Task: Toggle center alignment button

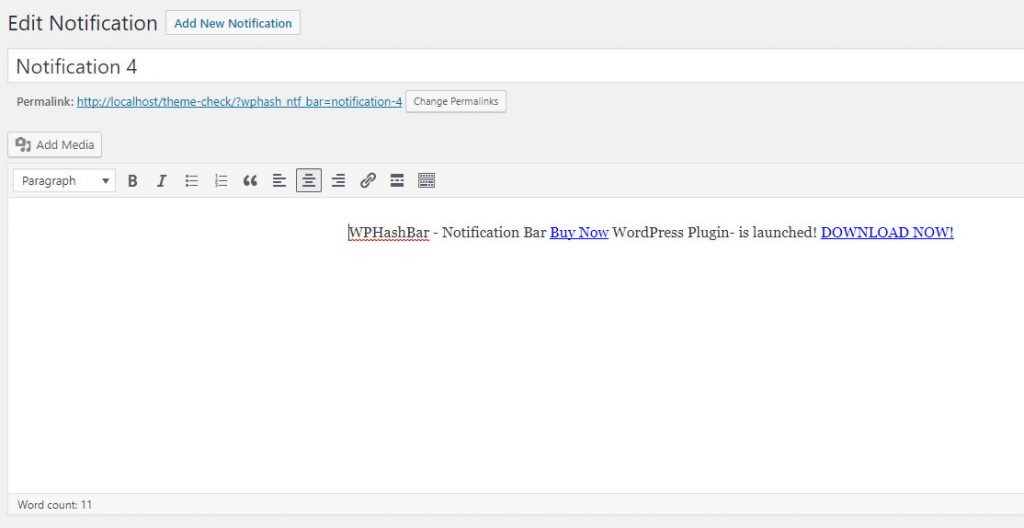Action: point(309,181)
